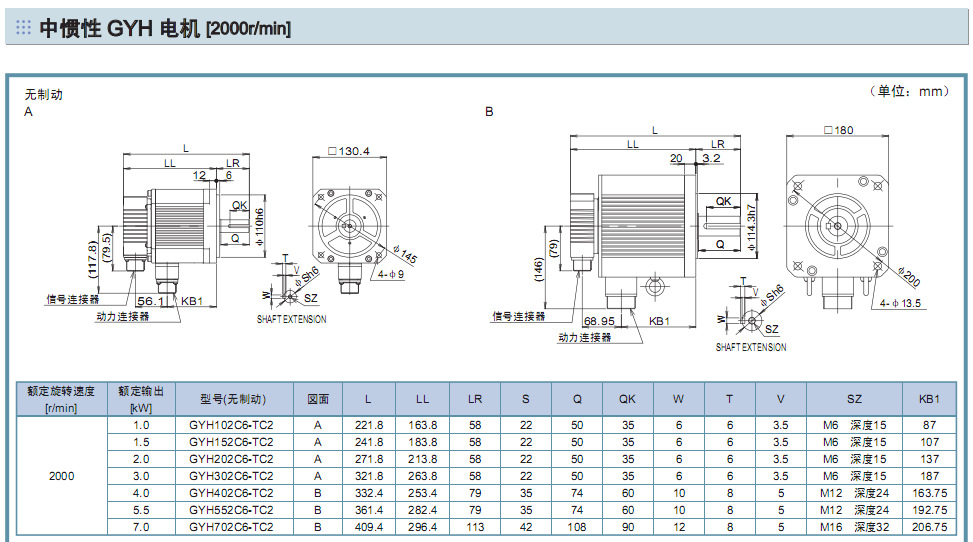Click the LL column header
The width and height of the screenshot is (973, 542).
click(422, 399)
